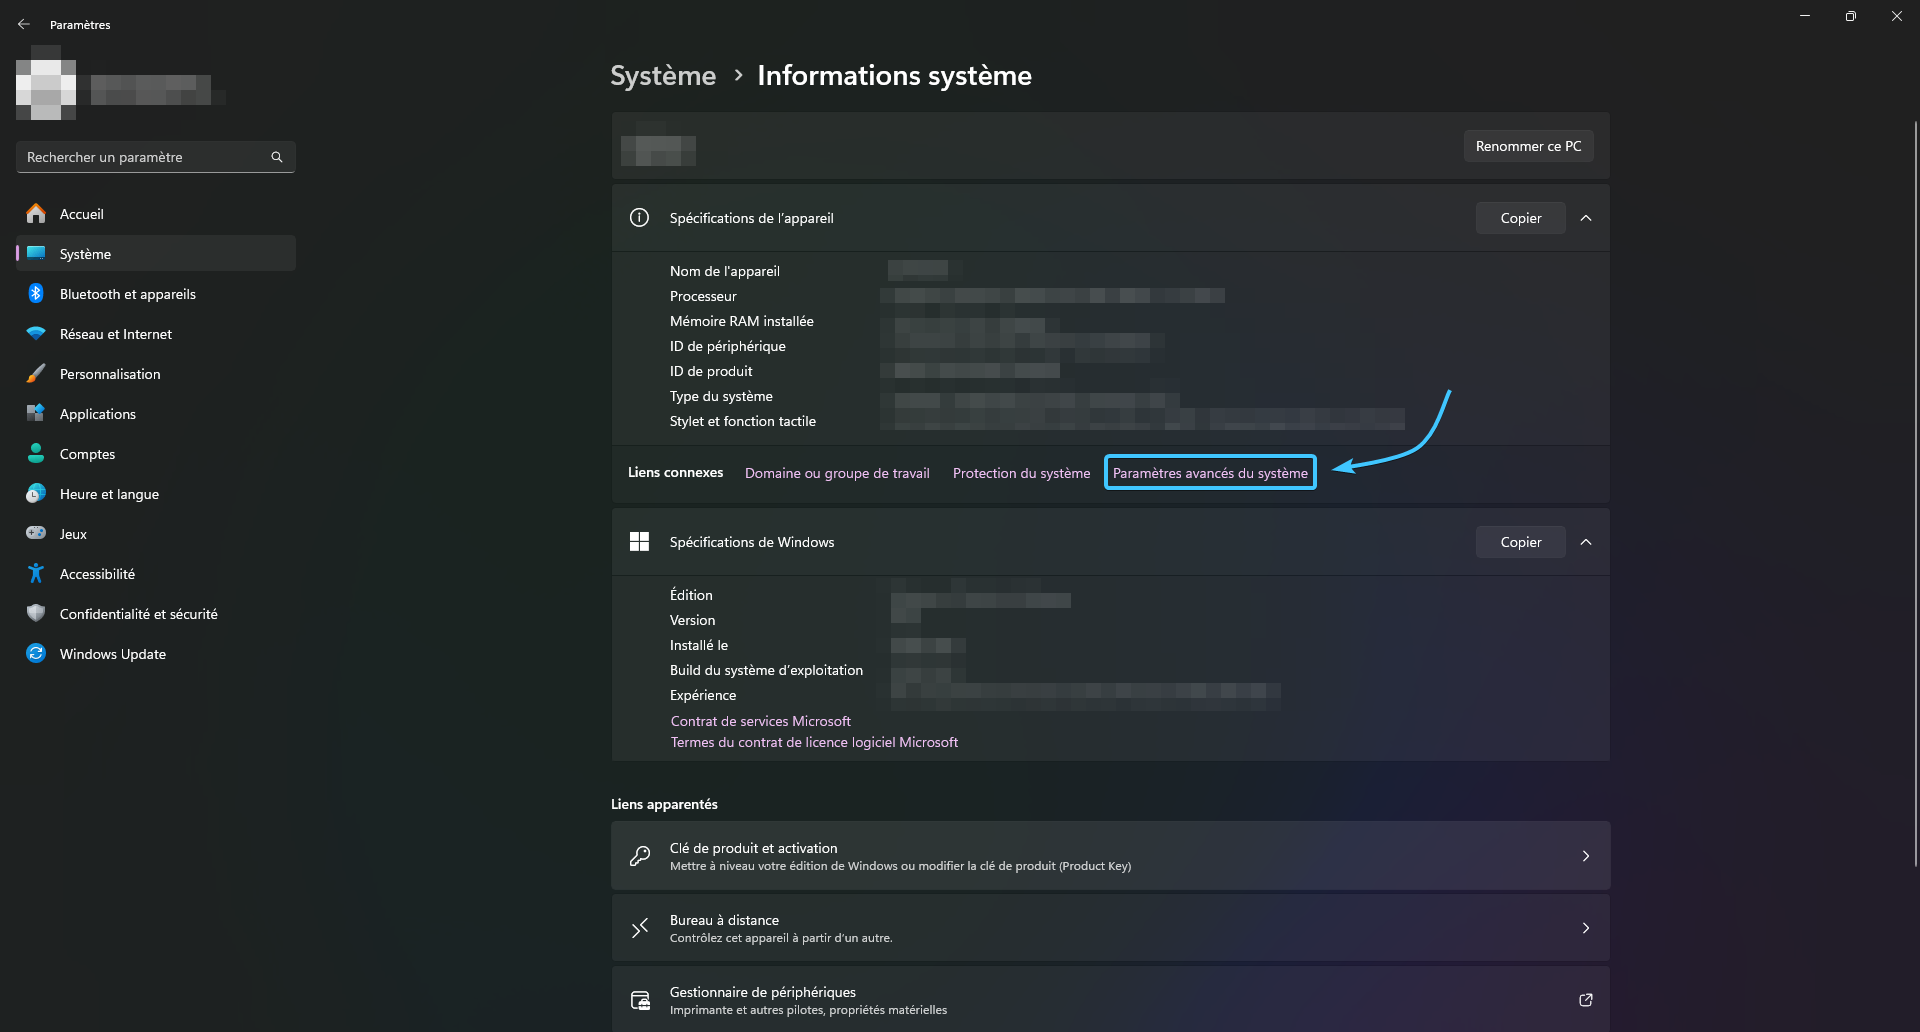Select the Mémoire RAM installée label

coord(741,321)
